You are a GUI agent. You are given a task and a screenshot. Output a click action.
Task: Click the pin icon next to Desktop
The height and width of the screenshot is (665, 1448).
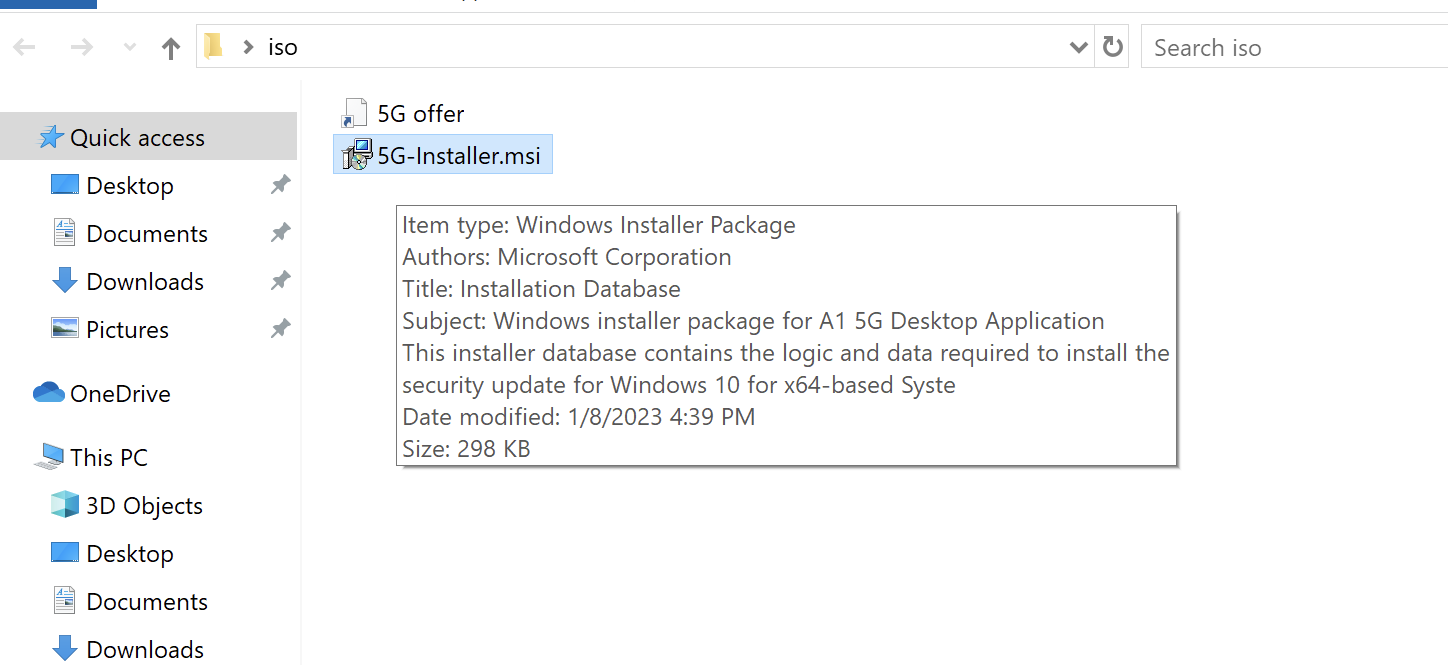pyautogui.click(x=280, y=184)
